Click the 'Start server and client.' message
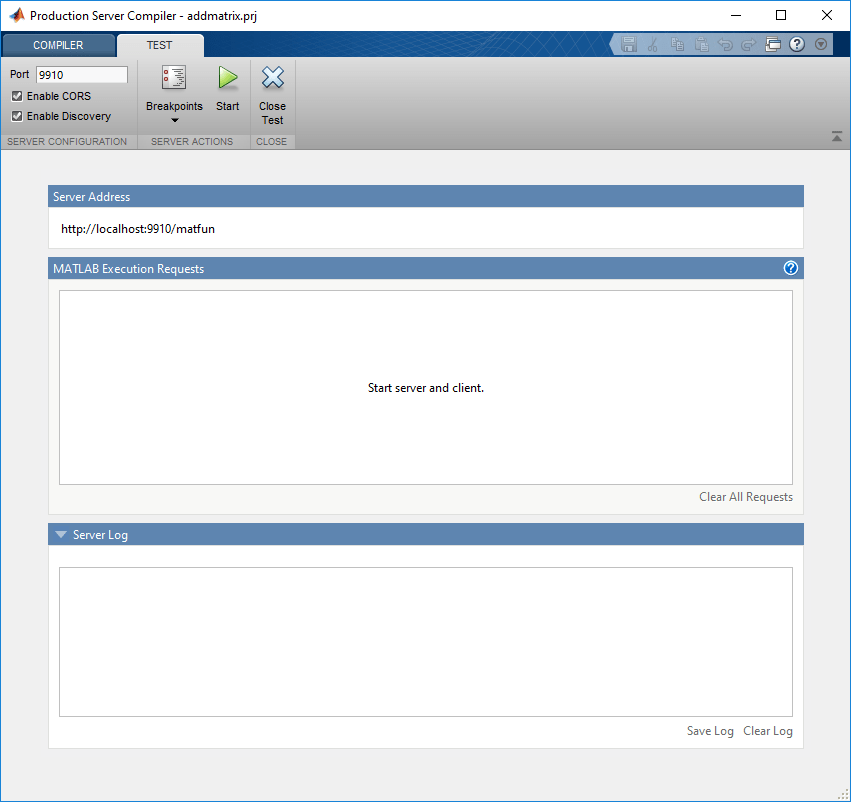 (x=426, y=388)
